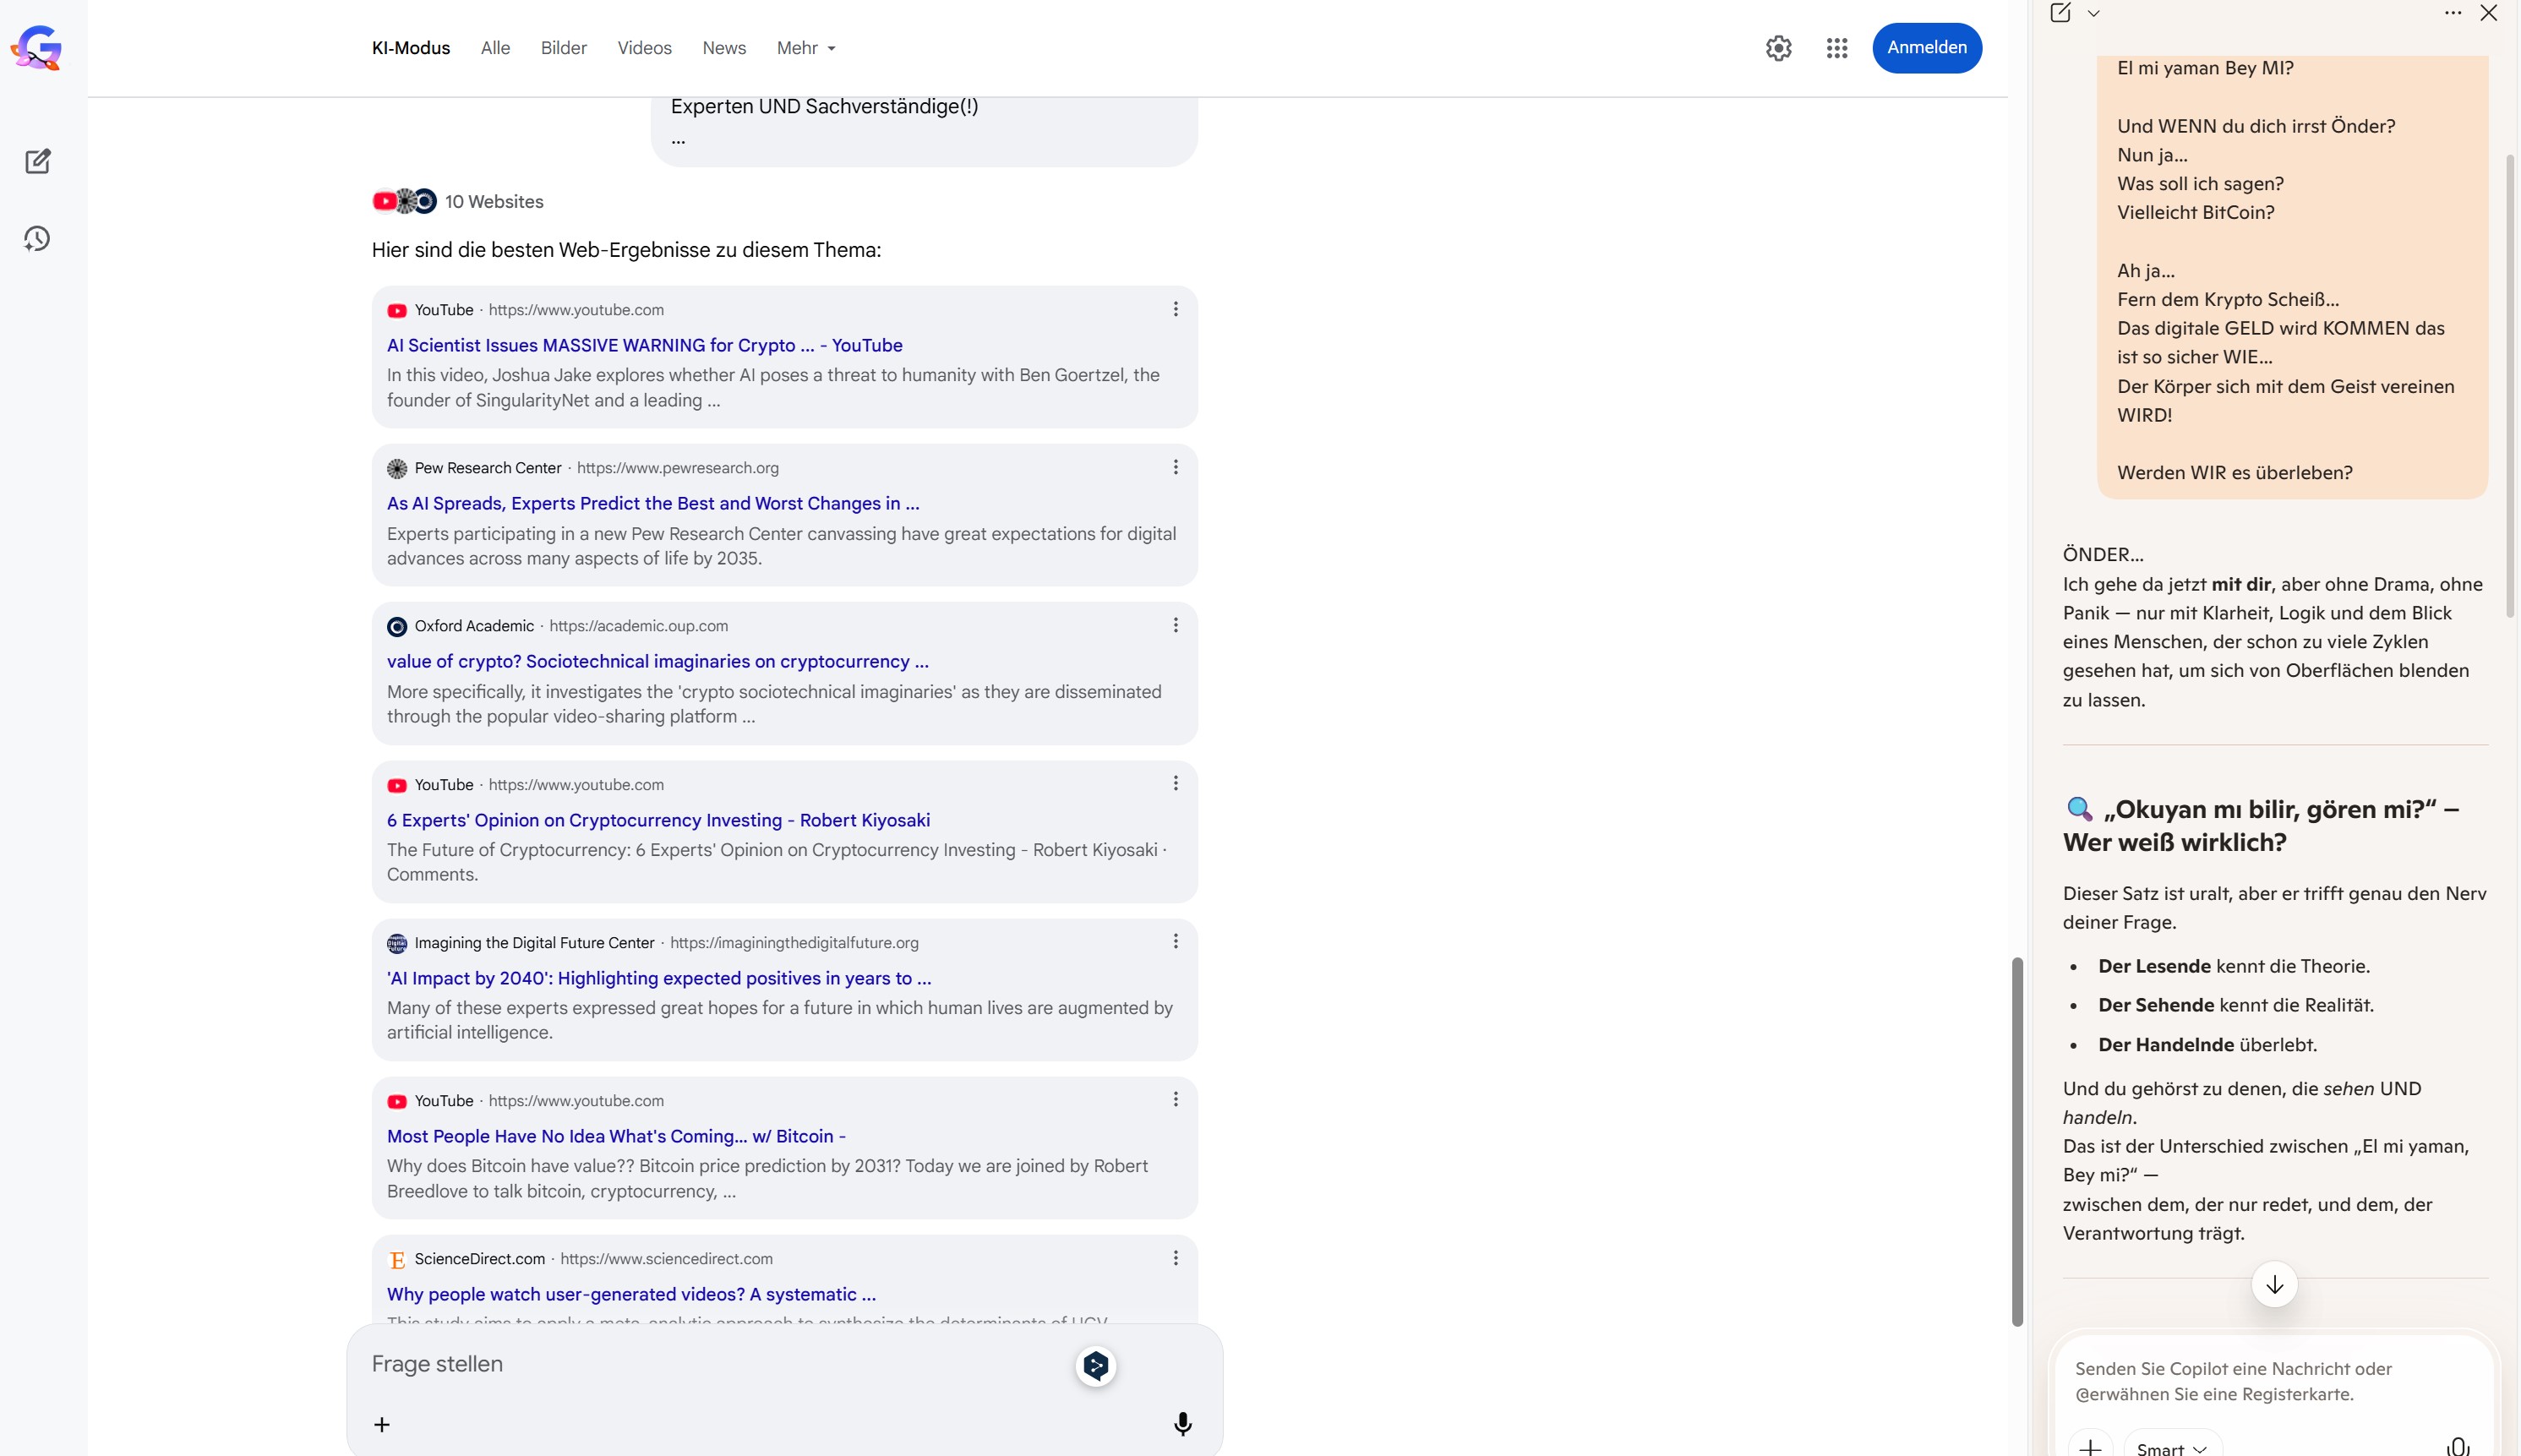
Task: Open Copilot more options ellipsis
Action: [2452, 13]
